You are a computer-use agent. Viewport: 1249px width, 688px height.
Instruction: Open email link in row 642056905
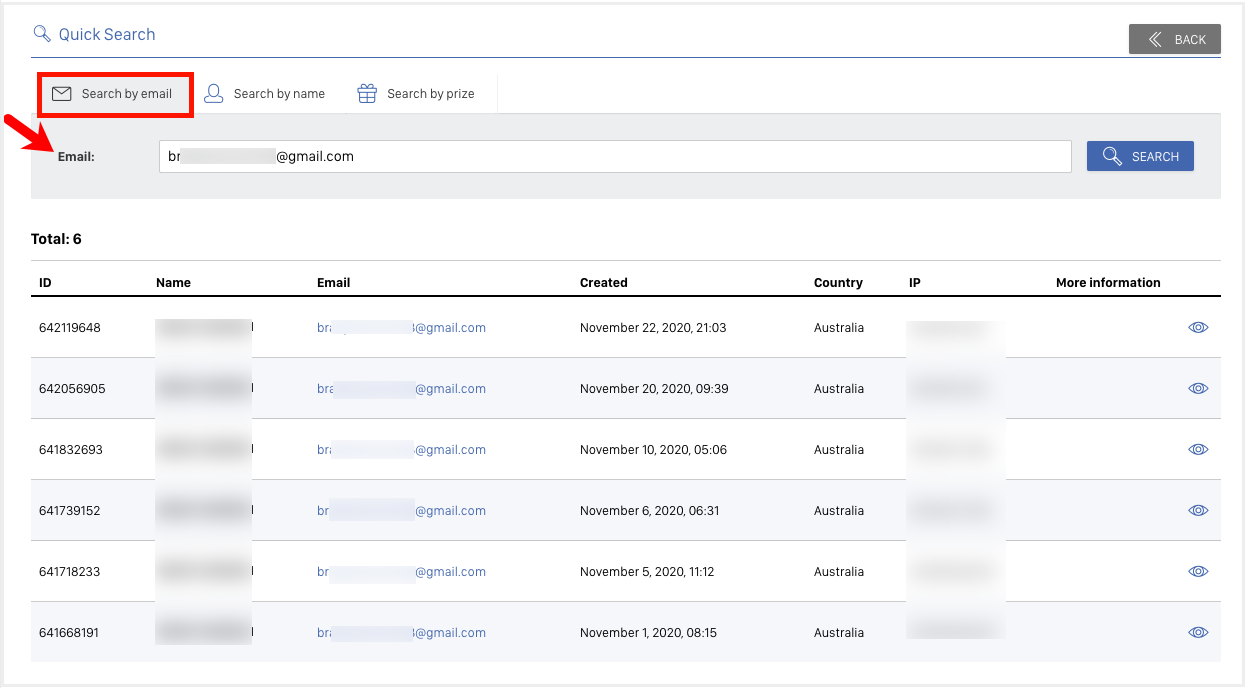(x=401, y=389)
